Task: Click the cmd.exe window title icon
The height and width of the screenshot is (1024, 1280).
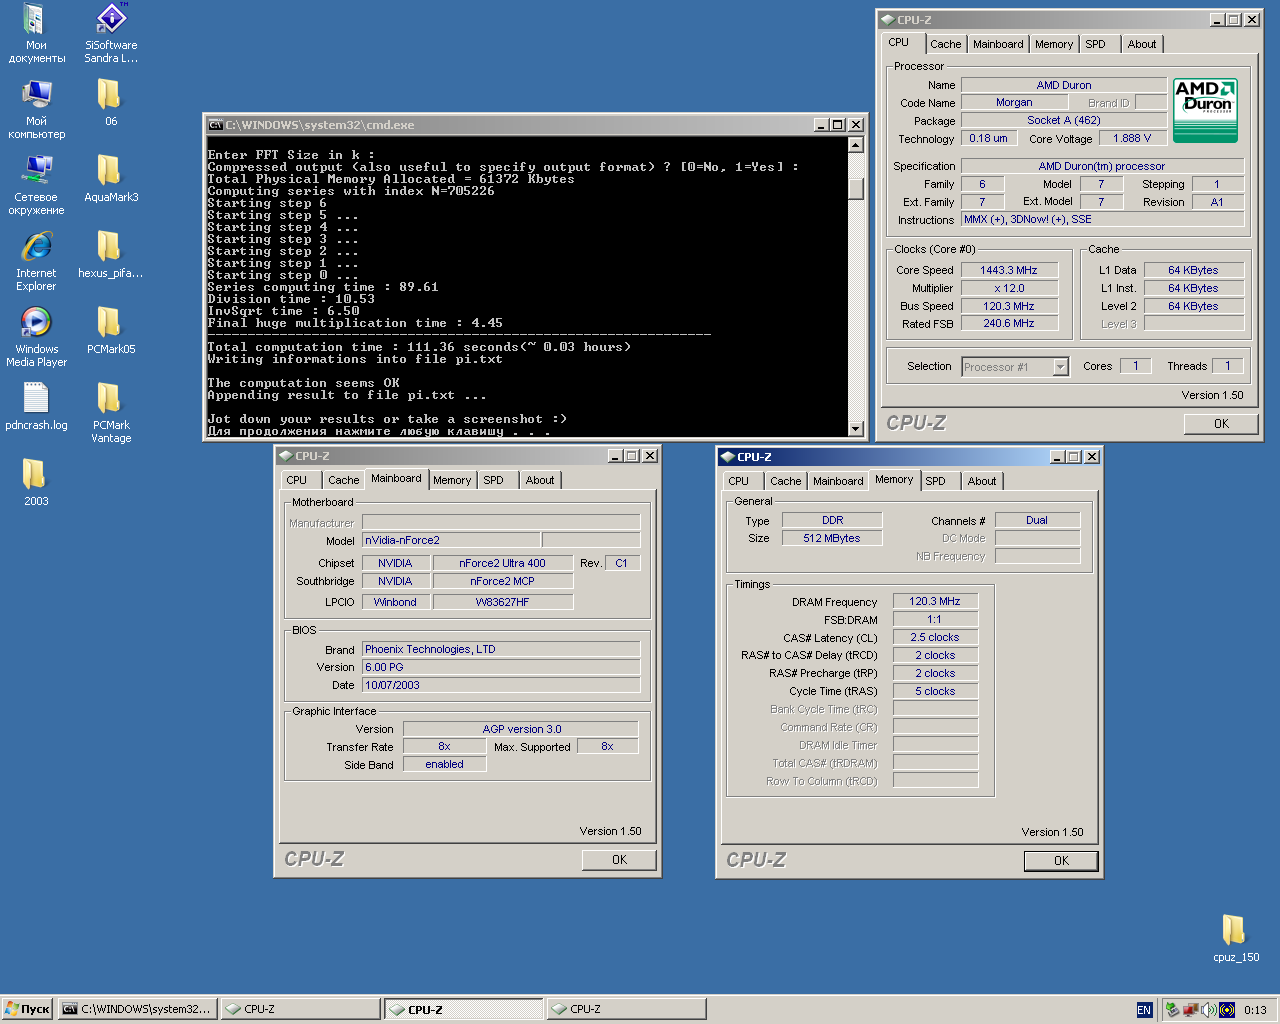Action: pos(215,125)
